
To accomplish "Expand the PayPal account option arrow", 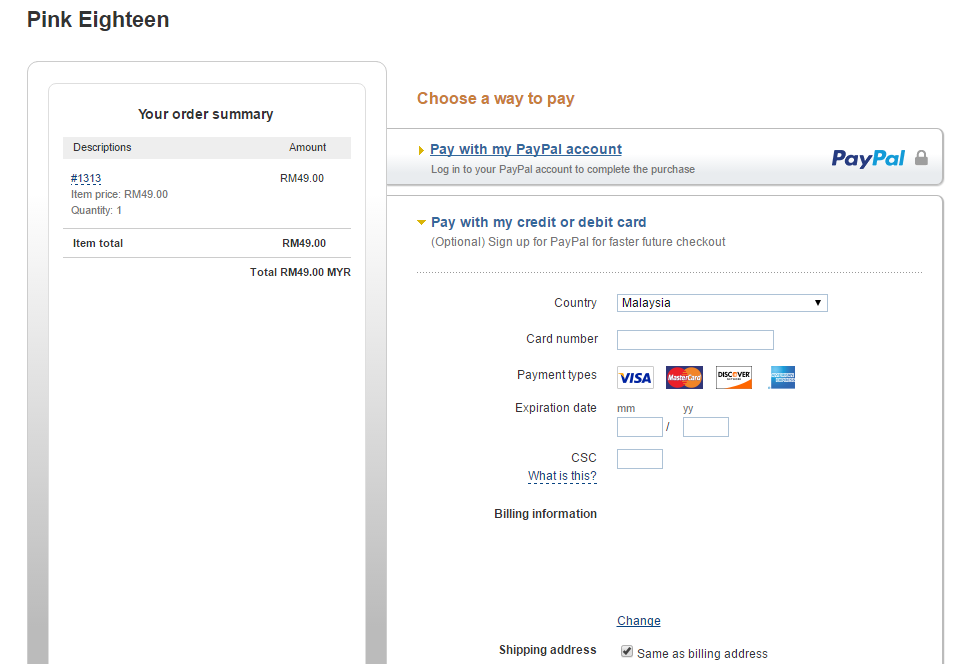I will click(422, 150).
